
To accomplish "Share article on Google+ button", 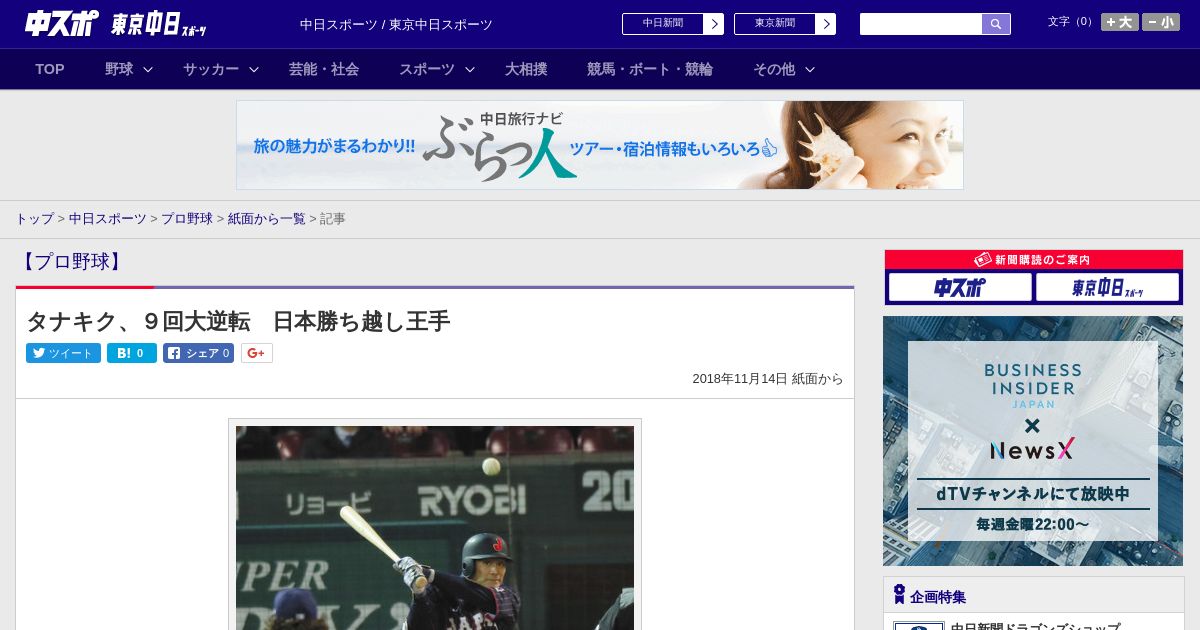I will point(257,353).
